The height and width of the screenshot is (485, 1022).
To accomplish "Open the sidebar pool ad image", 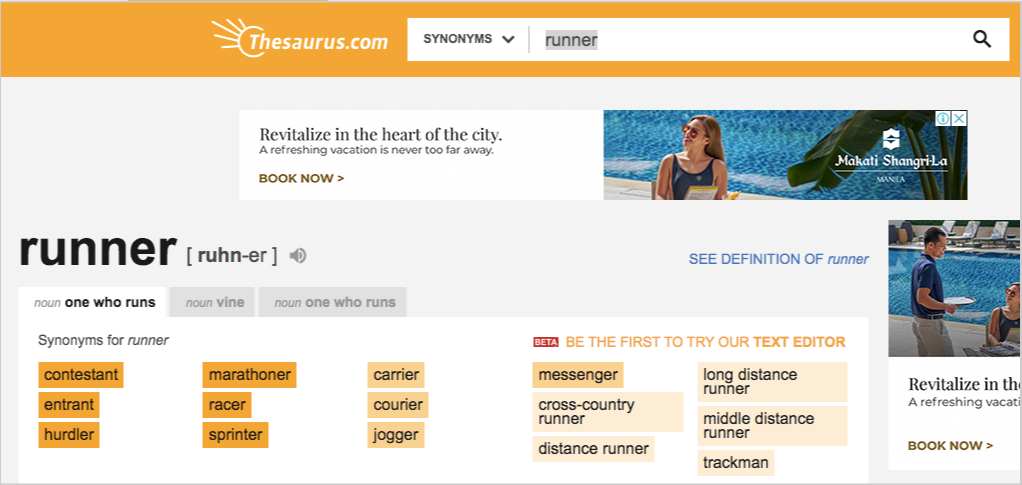I will (954, 288).
